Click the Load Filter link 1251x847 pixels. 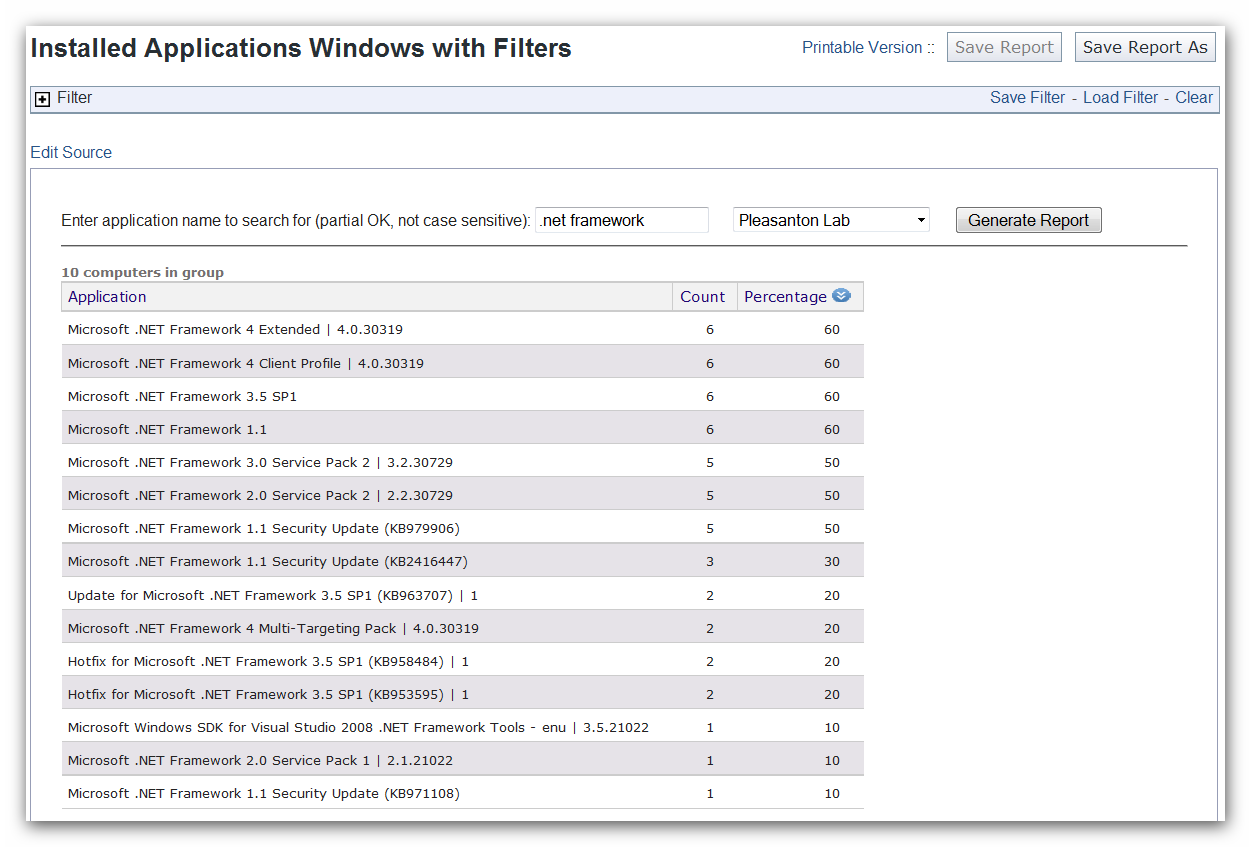point(1120,97)
